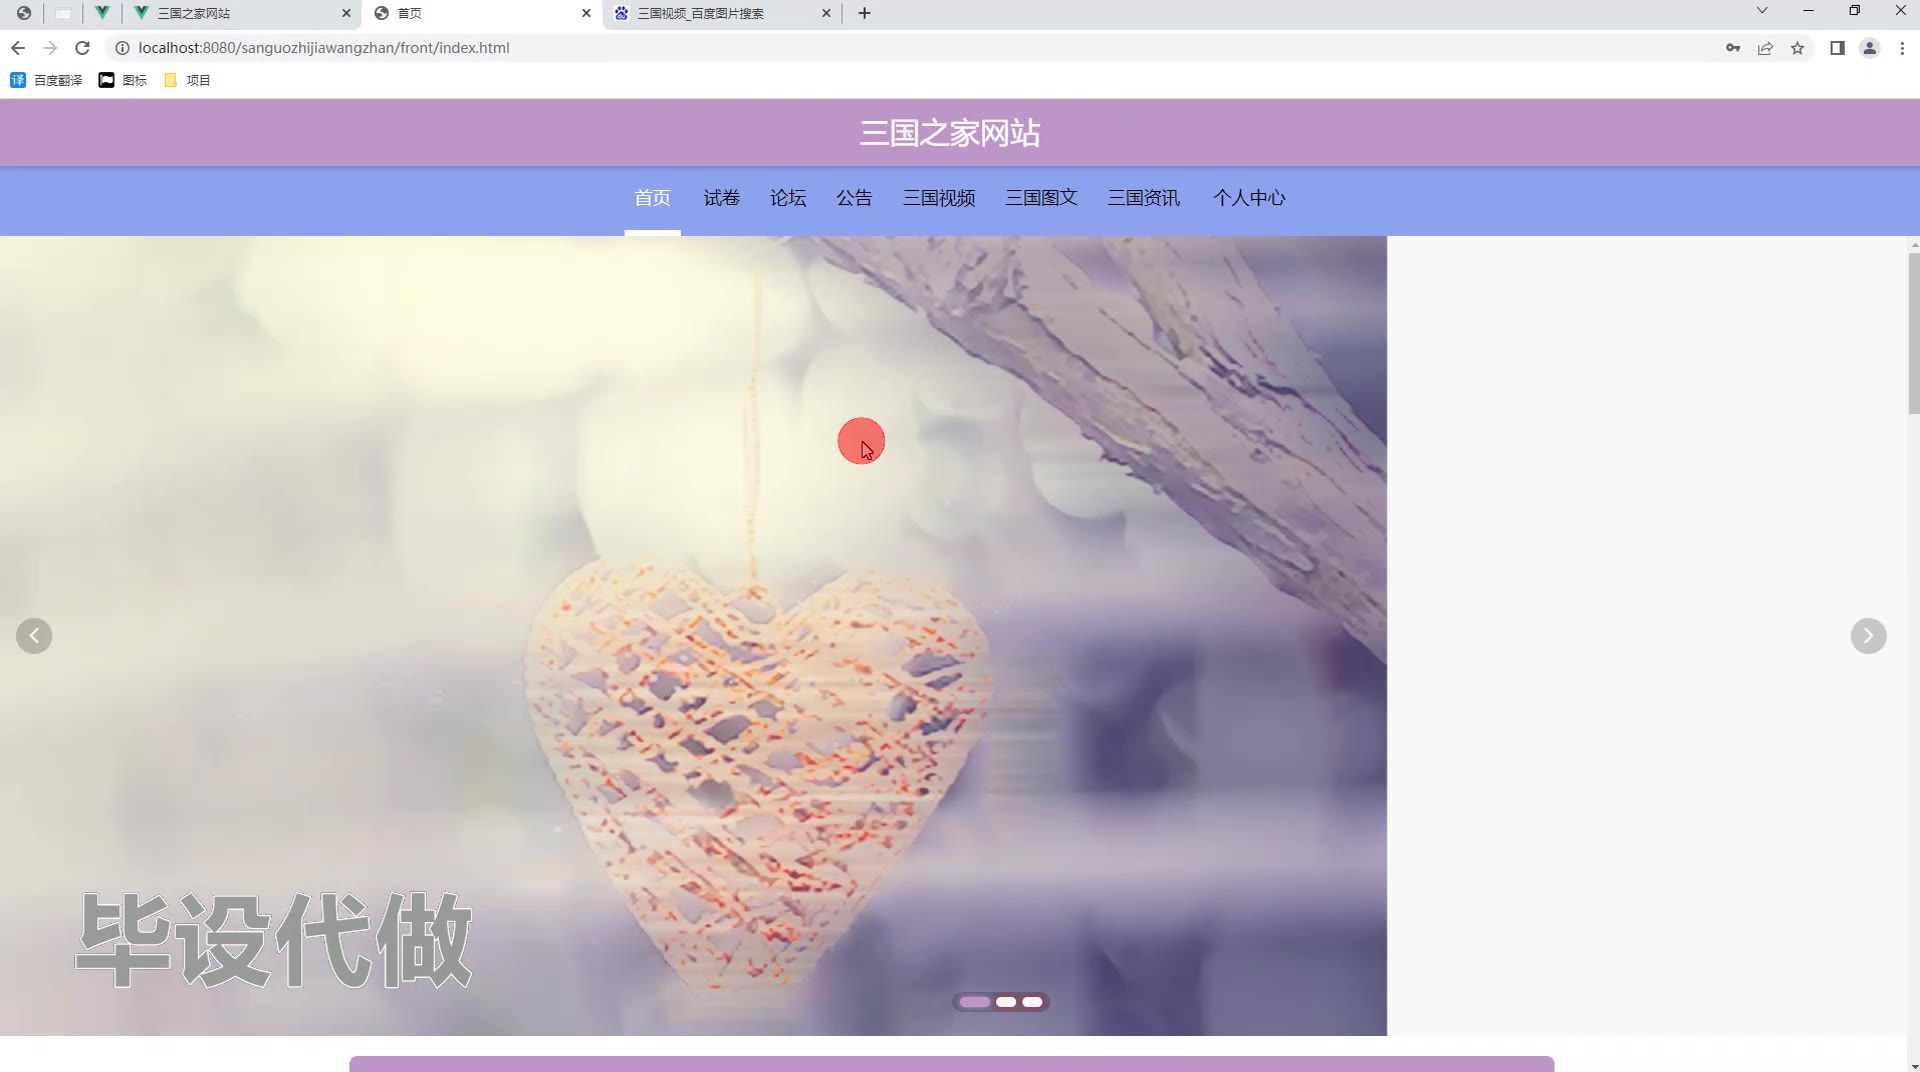
Task: Open saved passwords key icon
Action: click(1733, 48)
